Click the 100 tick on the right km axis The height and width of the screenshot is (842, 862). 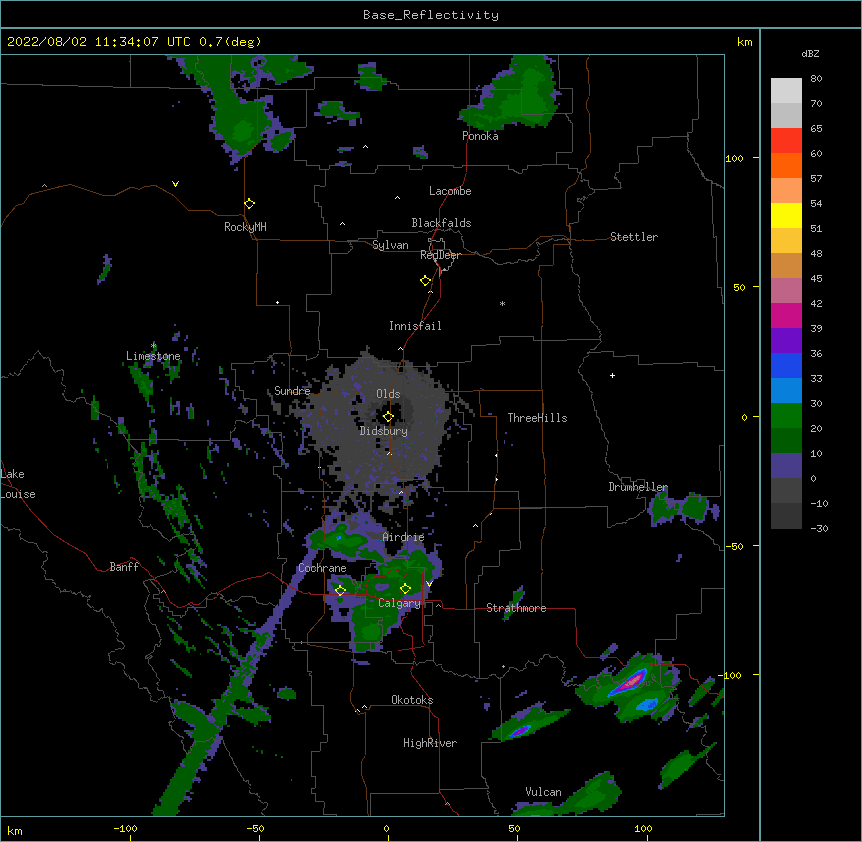(734, 158)
